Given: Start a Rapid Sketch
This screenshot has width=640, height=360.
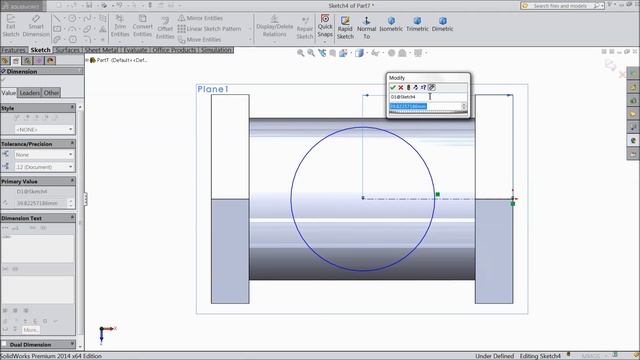Looking at the screenshot, I should tap(345, 28).
